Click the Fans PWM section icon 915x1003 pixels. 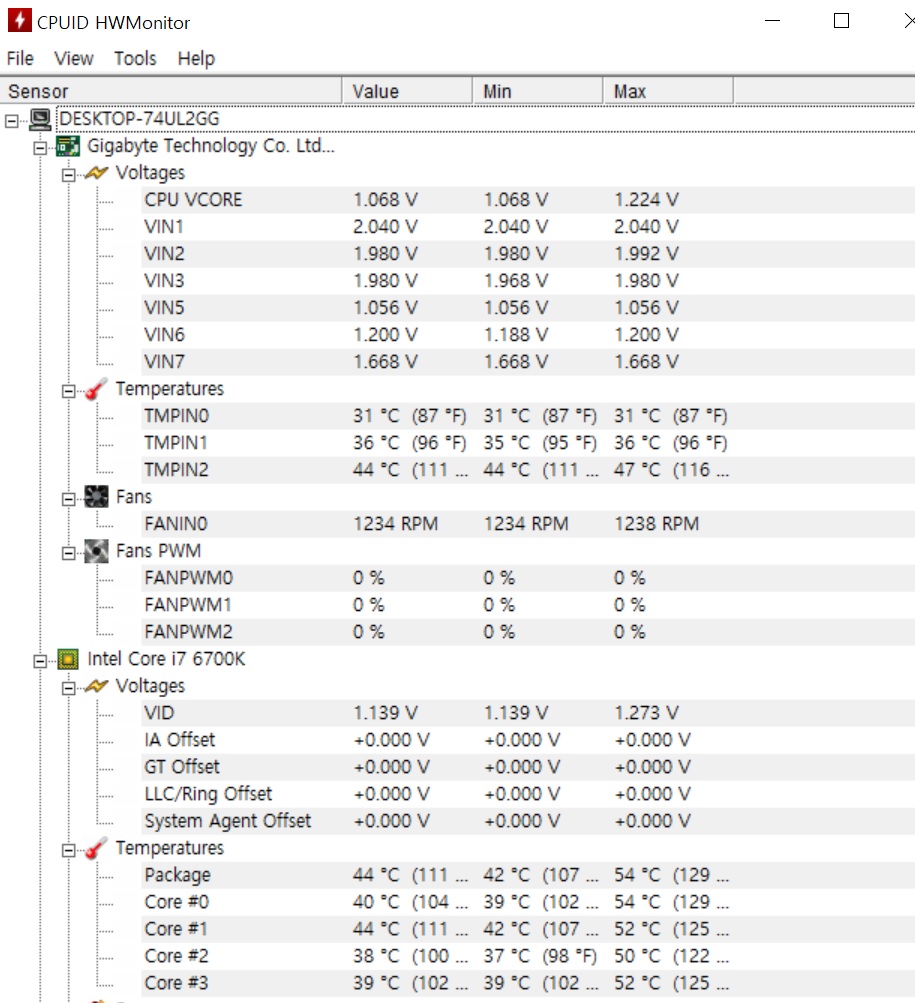[96, 551]
